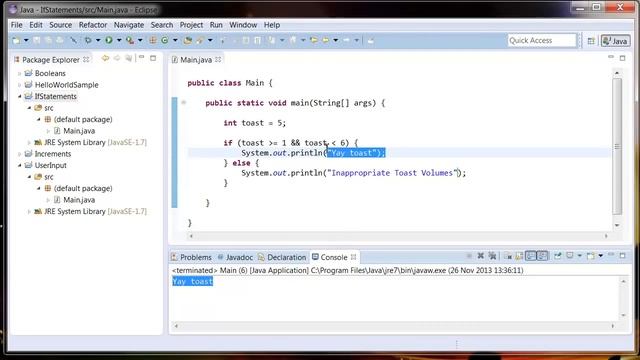This screenshot has height=360, width=640.
Task: Click the New Java Package icon
Action: click(x=153, y=40)
